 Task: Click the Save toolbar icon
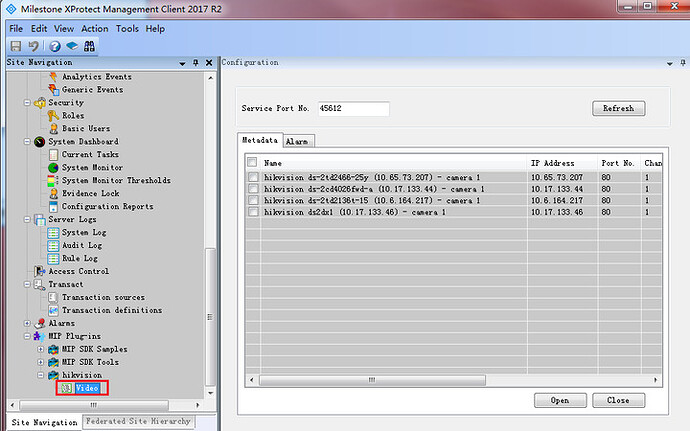(x=16, y=46)
